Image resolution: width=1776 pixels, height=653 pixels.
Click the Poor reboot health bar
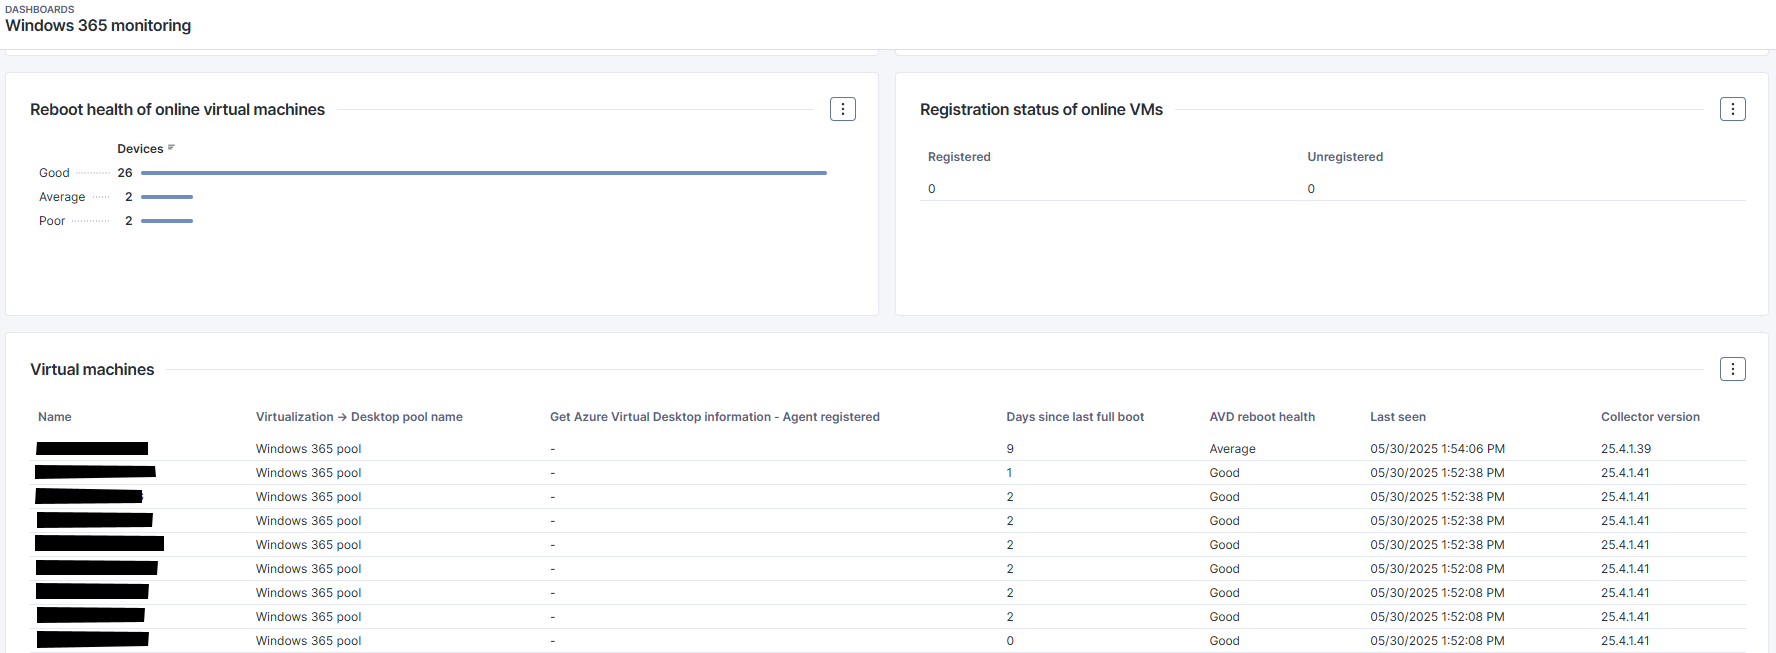(x=167, y=221)
